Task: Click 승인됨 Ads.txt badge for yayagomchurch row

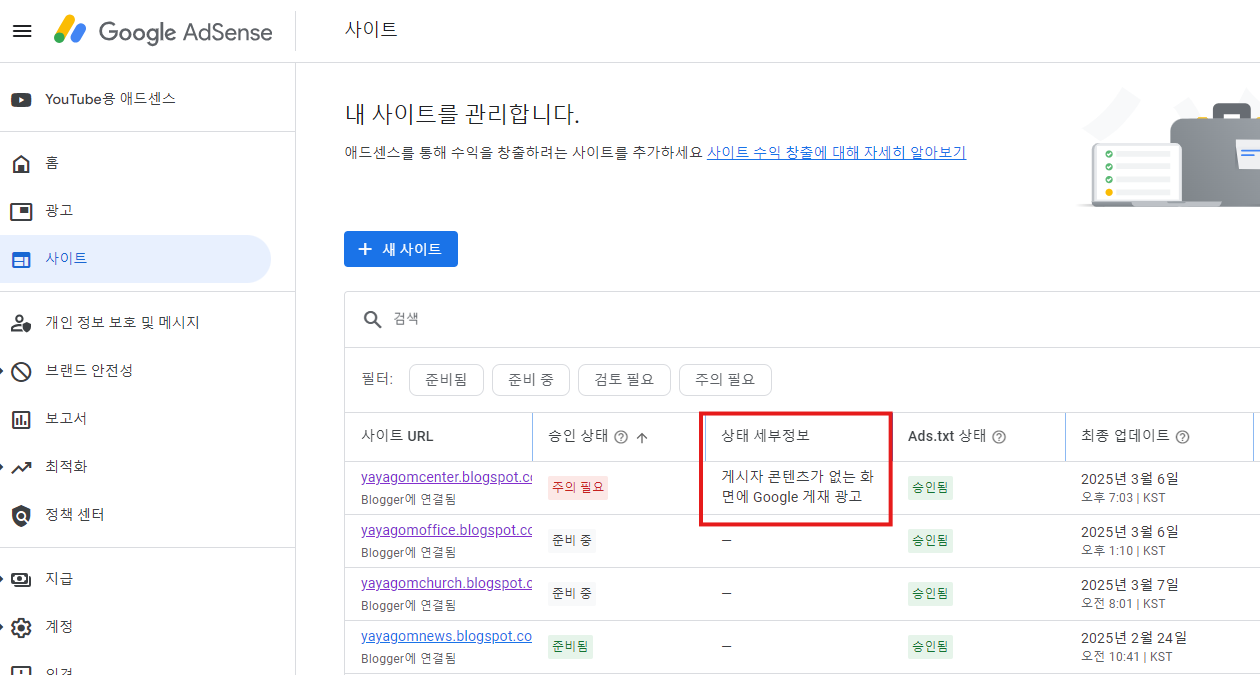Action: (x=930, y=594)
